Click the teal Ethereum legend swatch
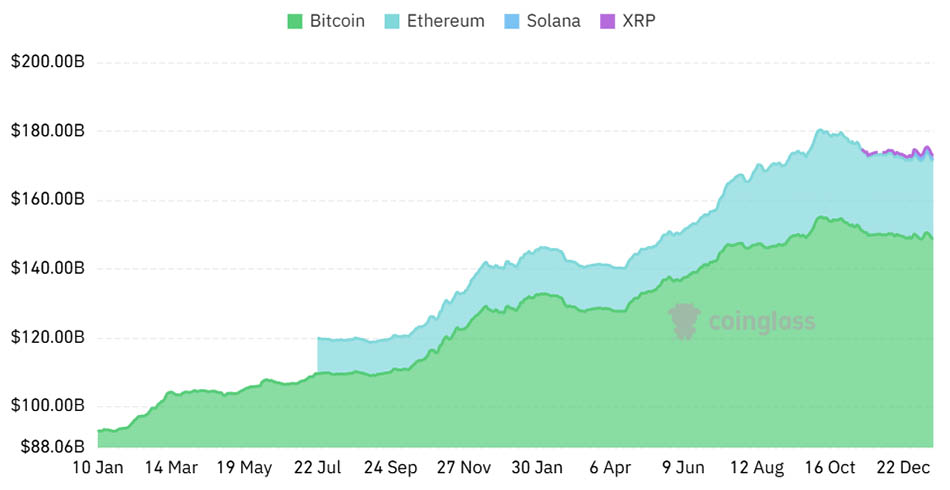This screenshot has width=950, height=490. [390, 21]
